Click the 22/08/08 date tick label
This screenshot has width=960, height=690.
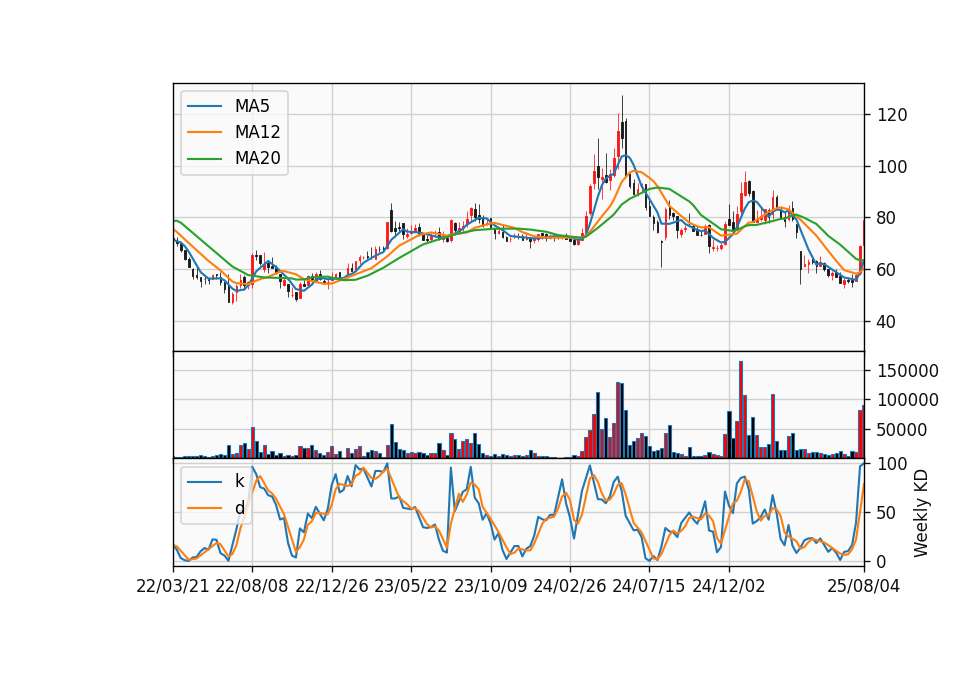point(252,586)
